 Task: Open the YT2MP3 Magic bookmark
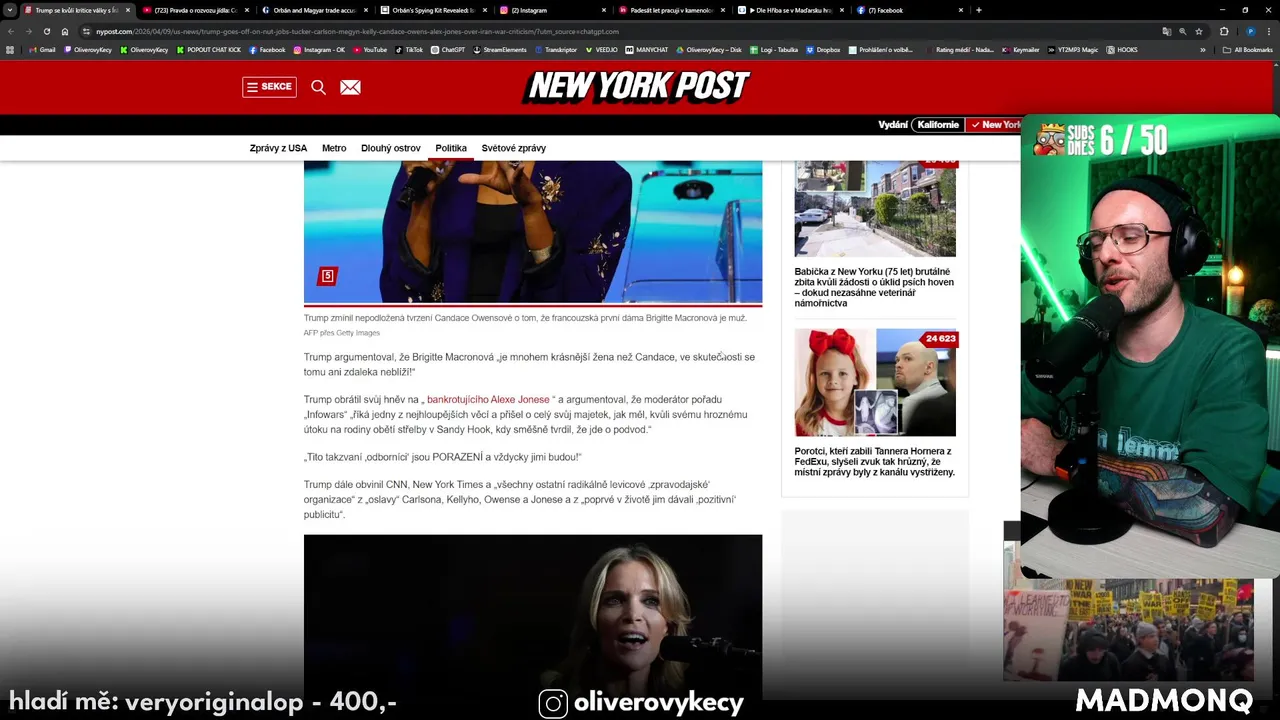1072,49
